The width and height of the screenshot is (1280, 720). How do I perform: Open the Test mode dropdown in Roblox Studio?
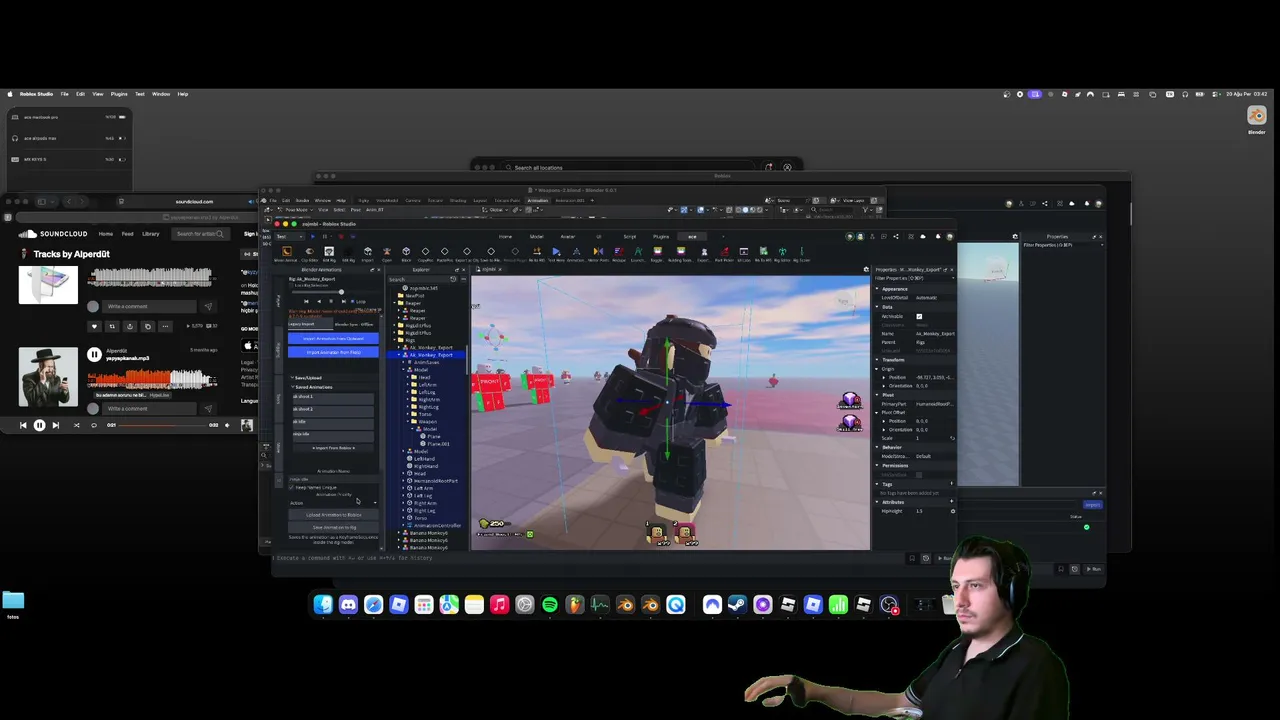(287, 236)
